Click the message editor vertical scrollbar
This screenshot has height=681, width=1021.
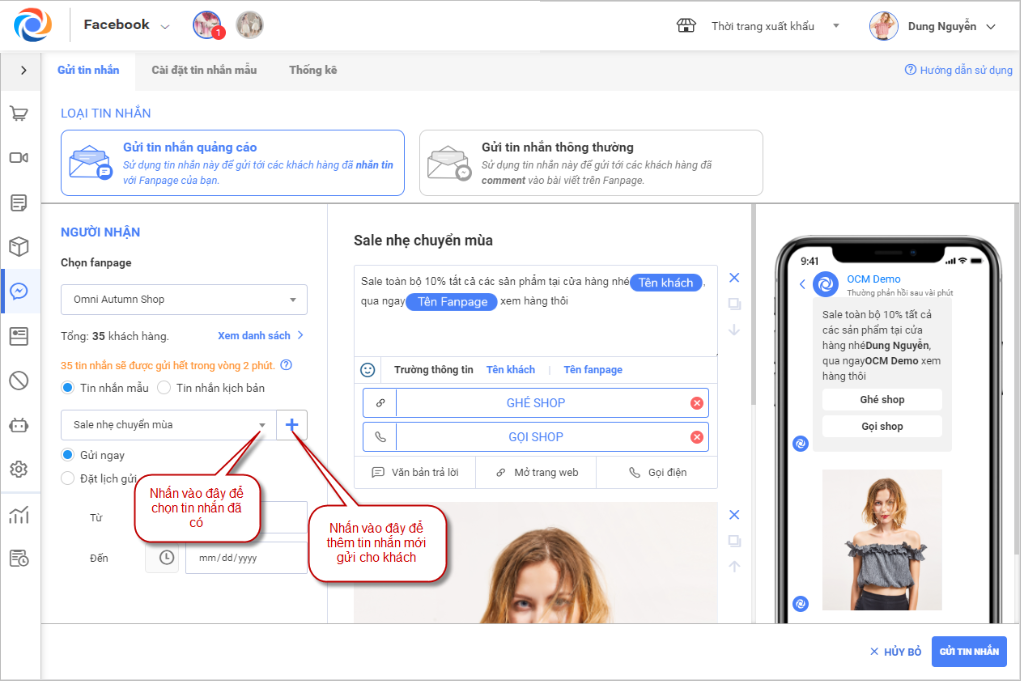[753, 306]
